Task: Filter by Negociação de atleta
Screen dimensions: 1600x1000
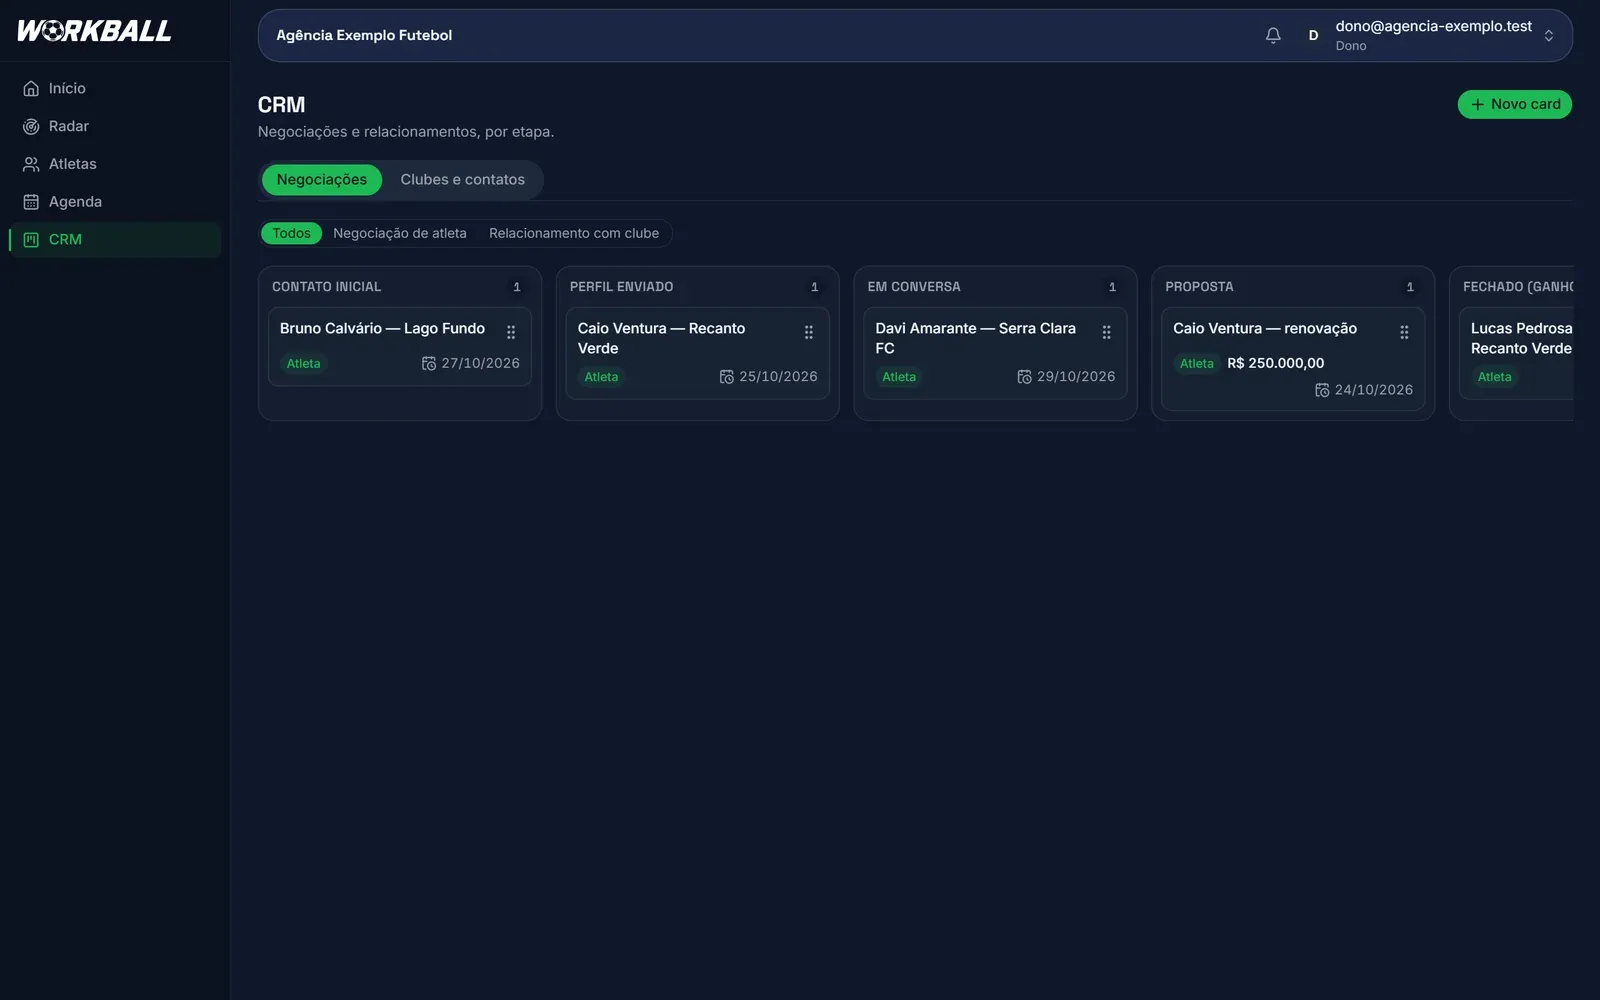Action: point(400,233)
